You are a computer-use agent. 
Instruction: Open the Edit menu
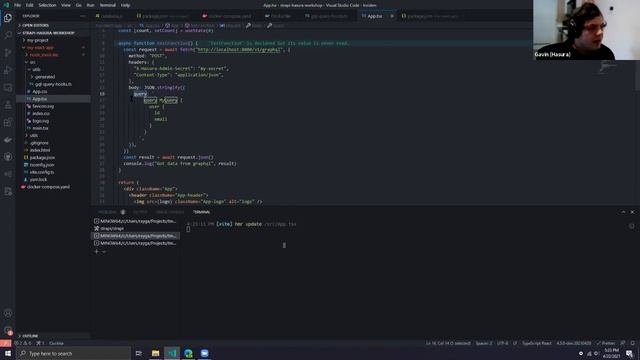coord(30,5)
